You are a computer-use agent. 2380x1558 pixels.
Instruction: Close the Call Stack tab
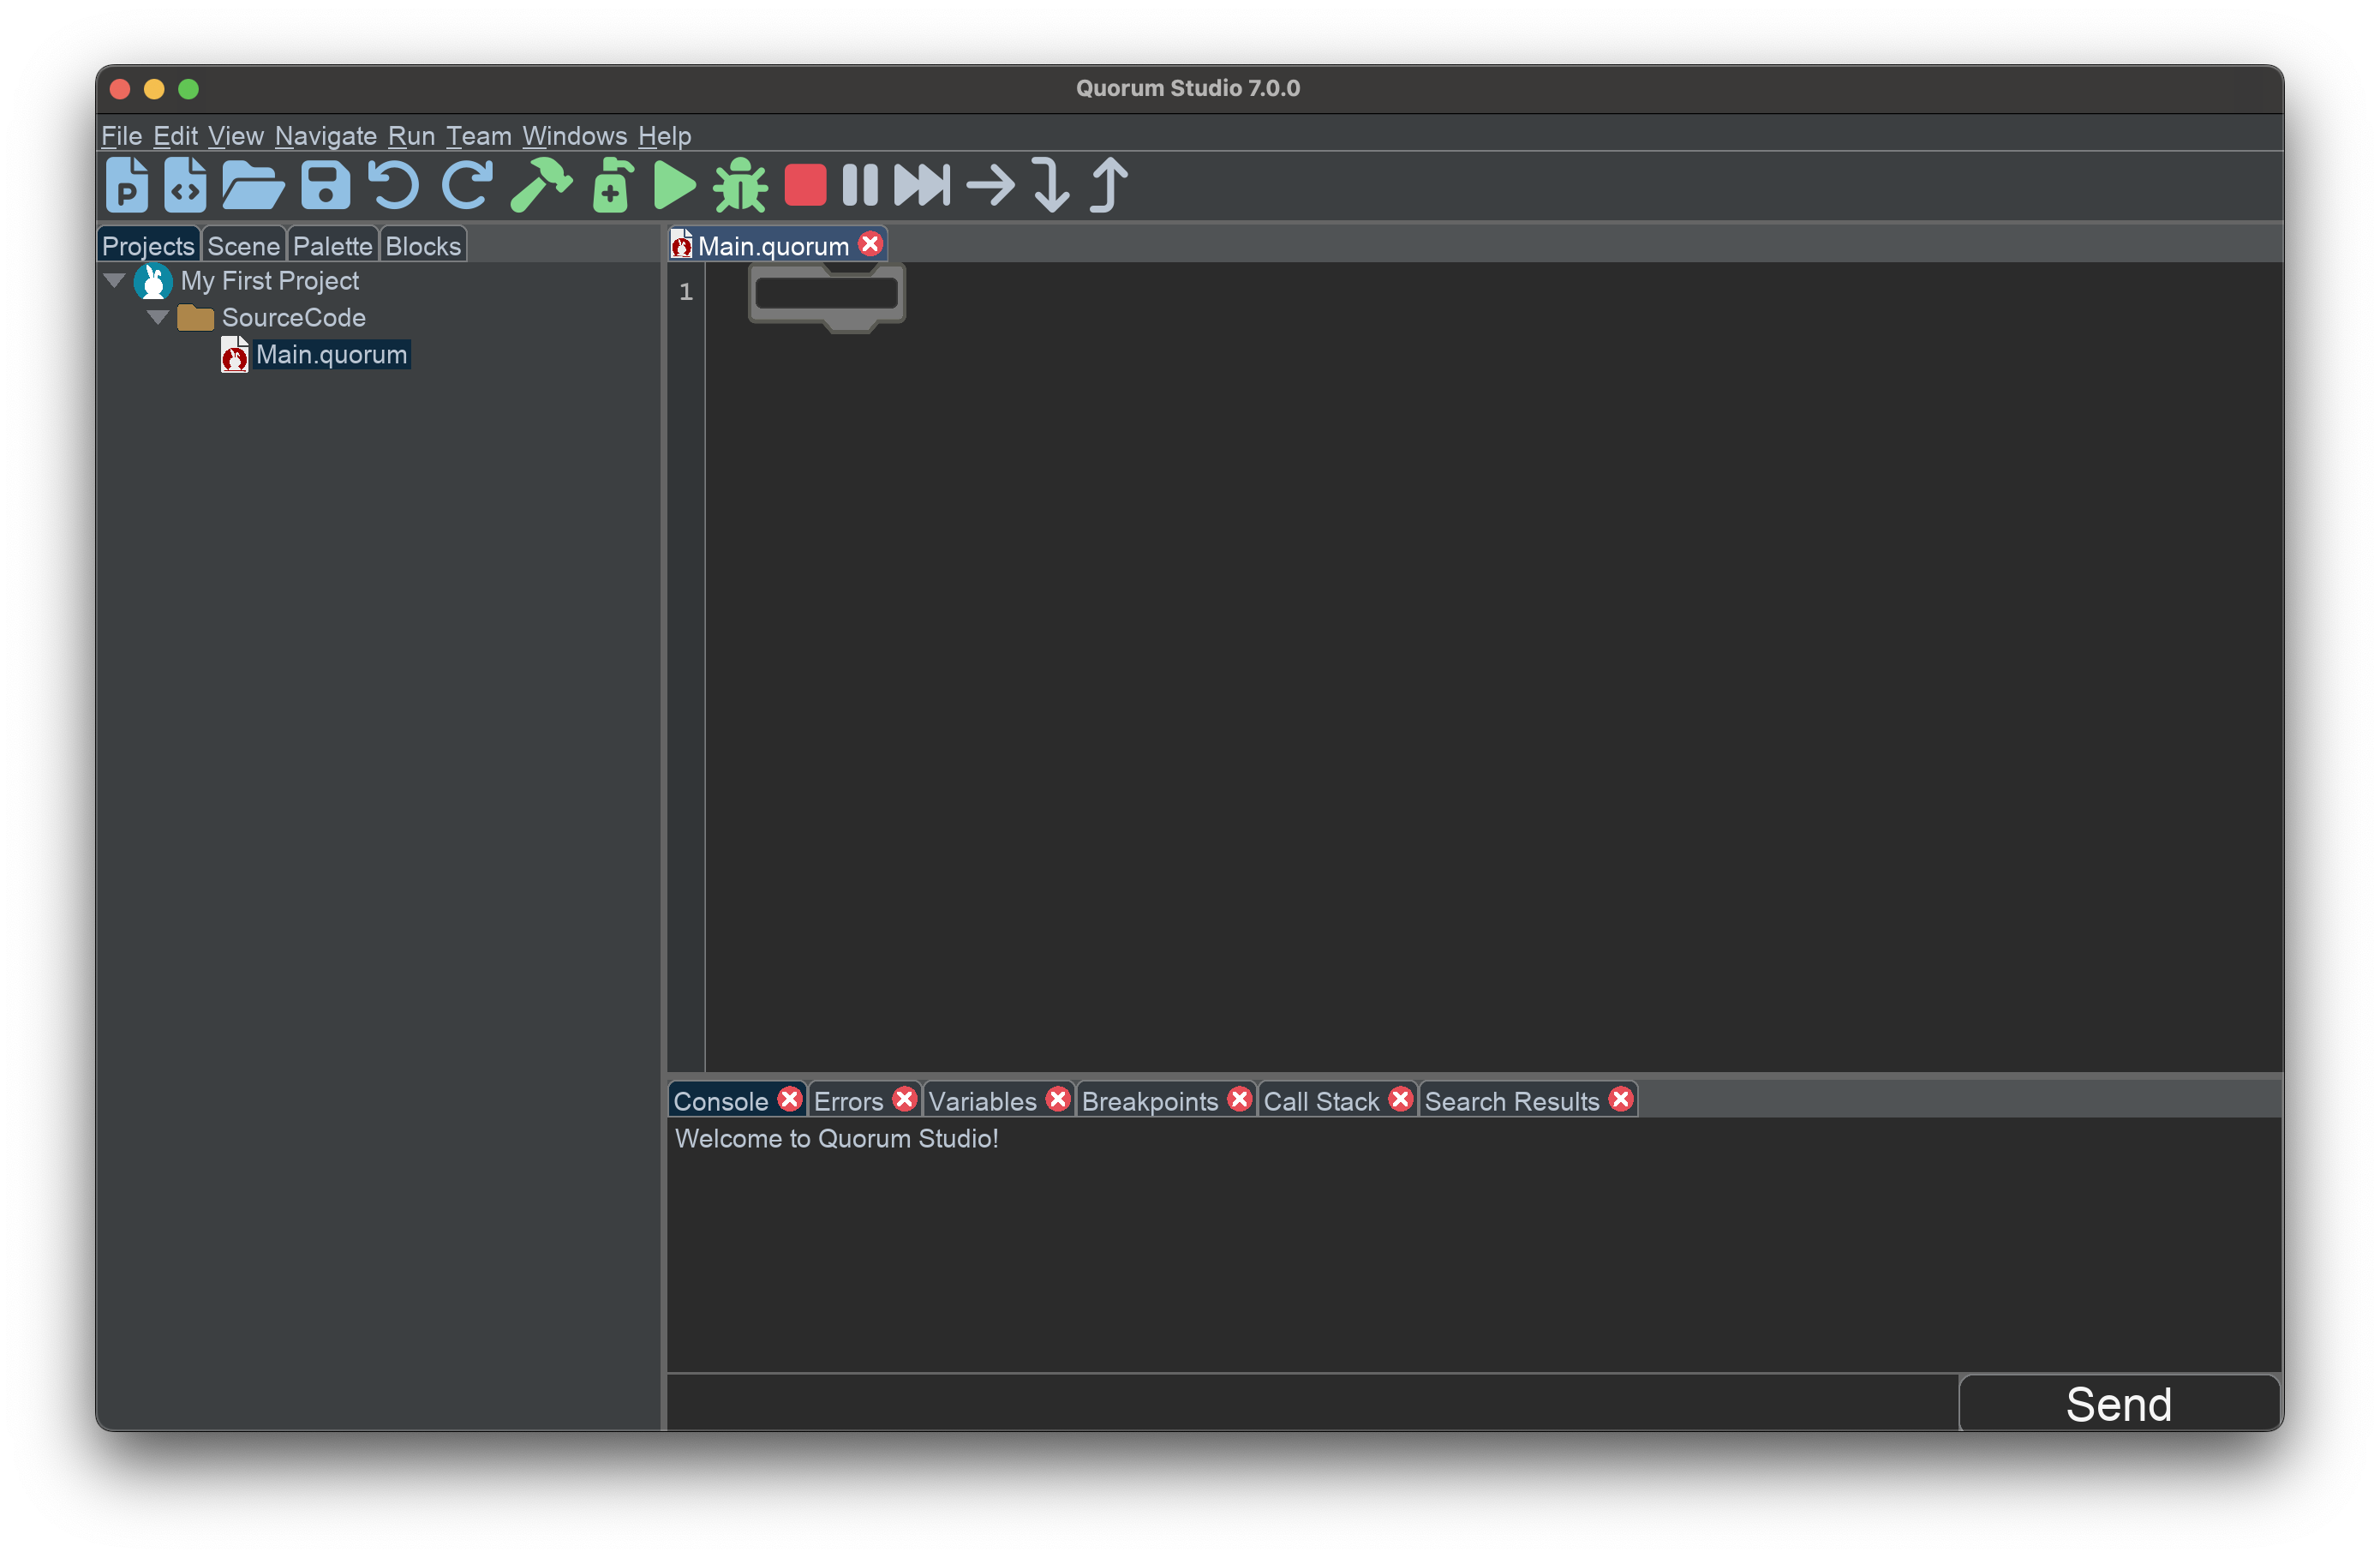pos(1400,1099)
